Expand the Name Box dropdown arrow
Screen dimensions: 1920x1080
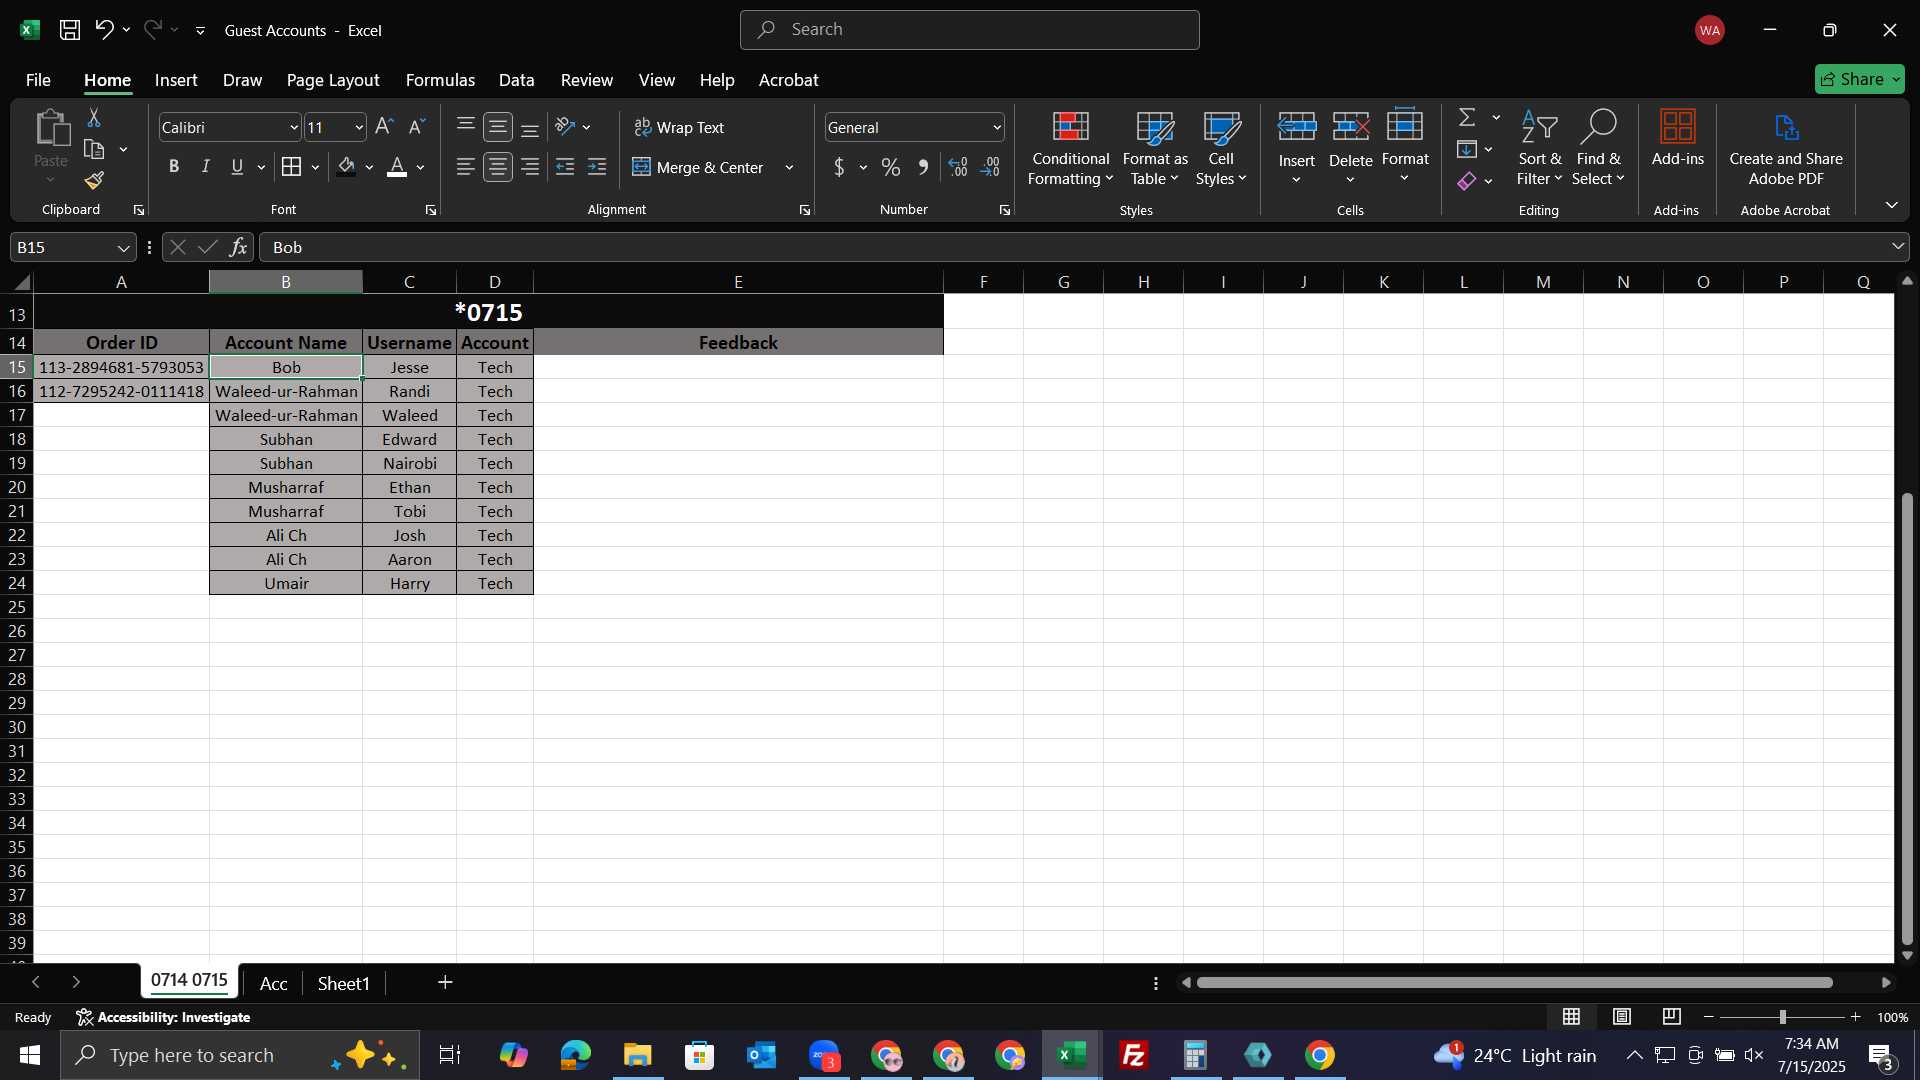click(x=123, y=248)
